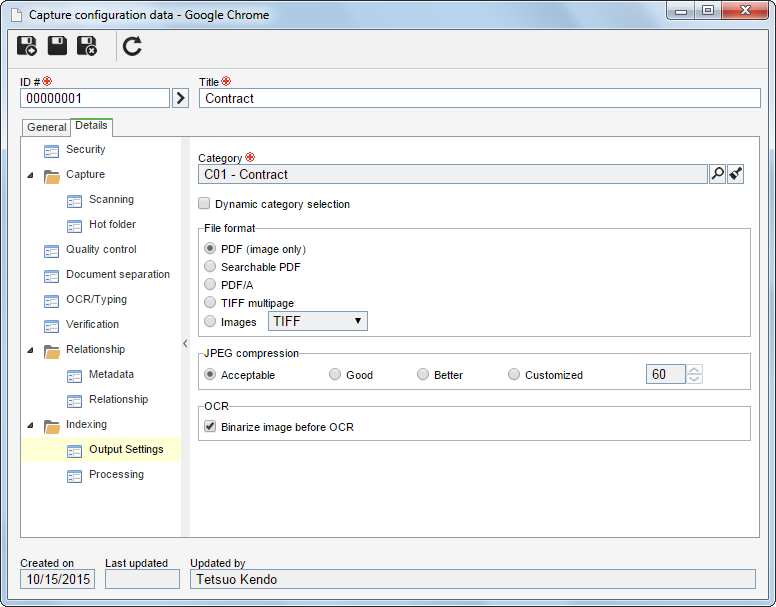Increase the compression value spinner up

point(694,369)
